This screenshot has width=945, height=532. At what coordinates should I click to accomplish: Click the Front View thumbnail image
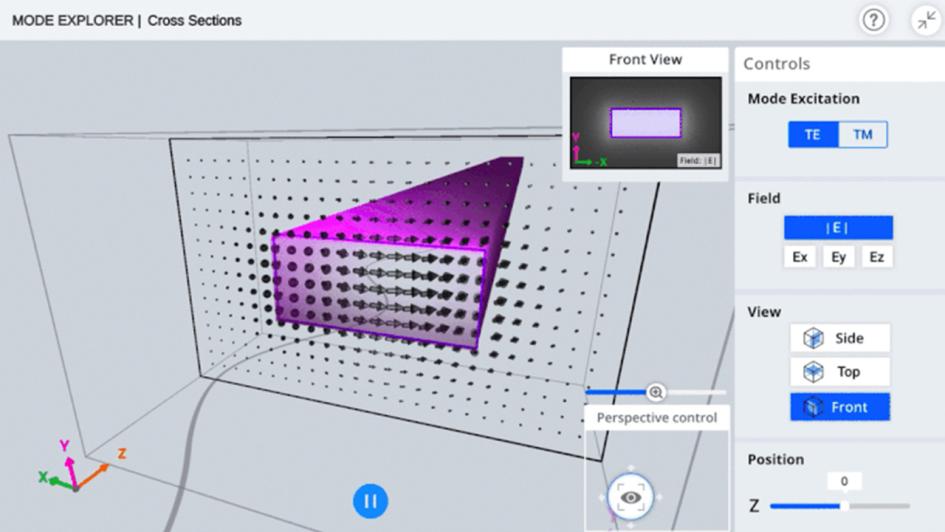(x=645, y=122)
